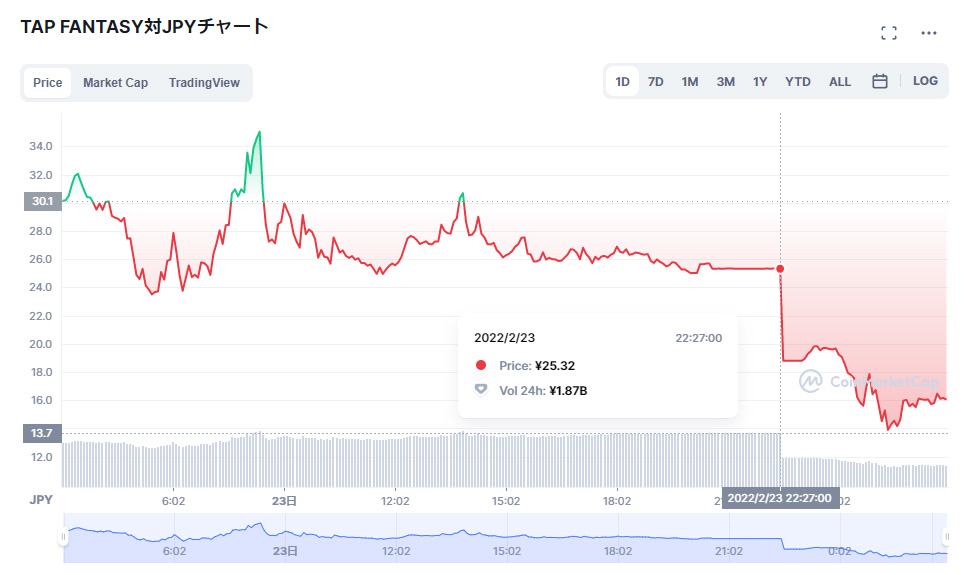This screenshot has width=967, height=575.
Task: Select the 1M time range
Action: [689, 81]
